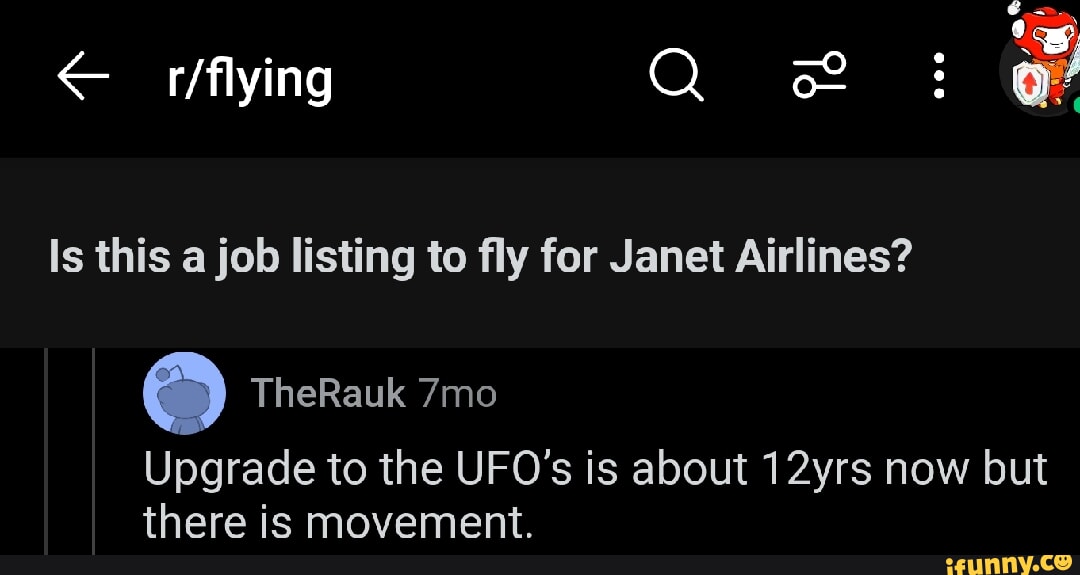
Task: View TheRauk's avatar icon
Action: pyautogui.click(x=185, y=393)
